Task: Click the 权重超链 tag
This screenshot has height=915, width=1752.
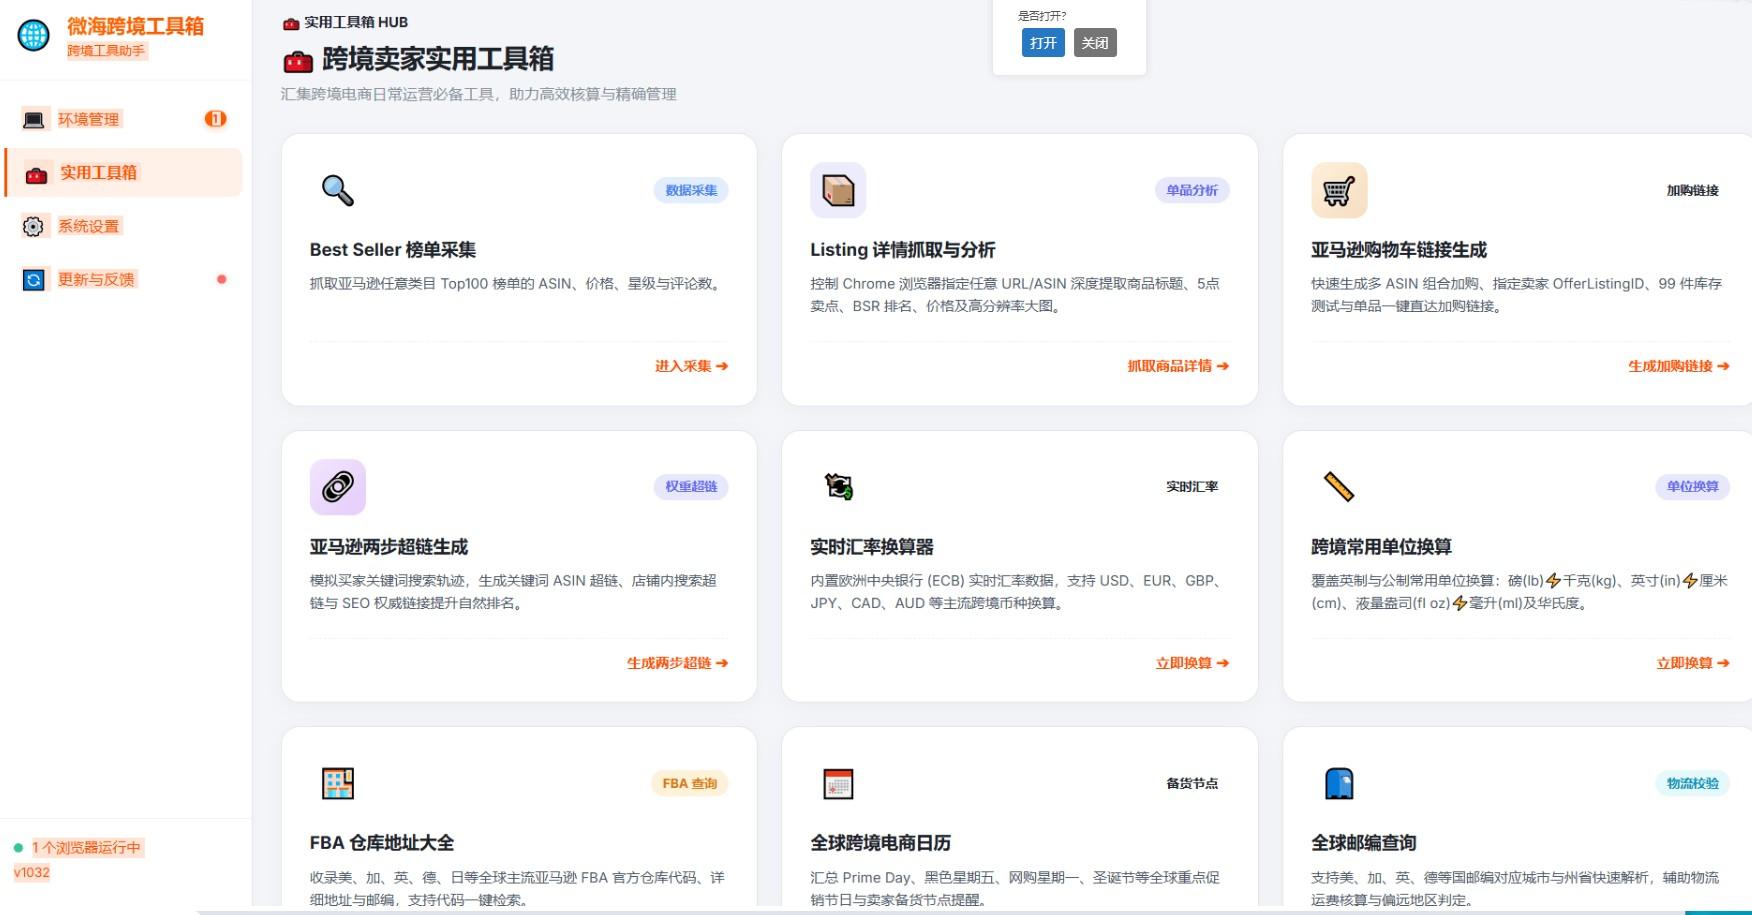Action: coord(691,487)
